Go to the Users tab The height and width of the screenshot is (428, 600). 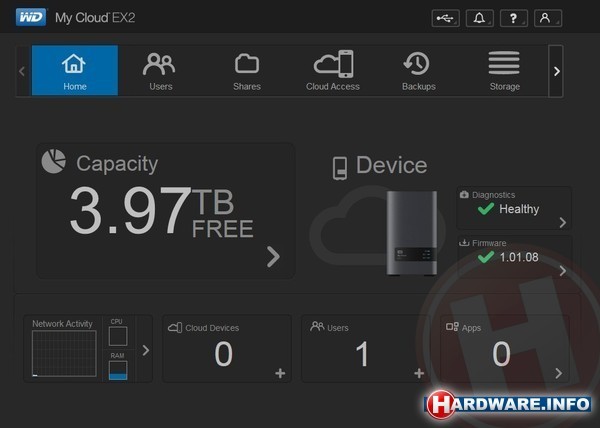161,70
